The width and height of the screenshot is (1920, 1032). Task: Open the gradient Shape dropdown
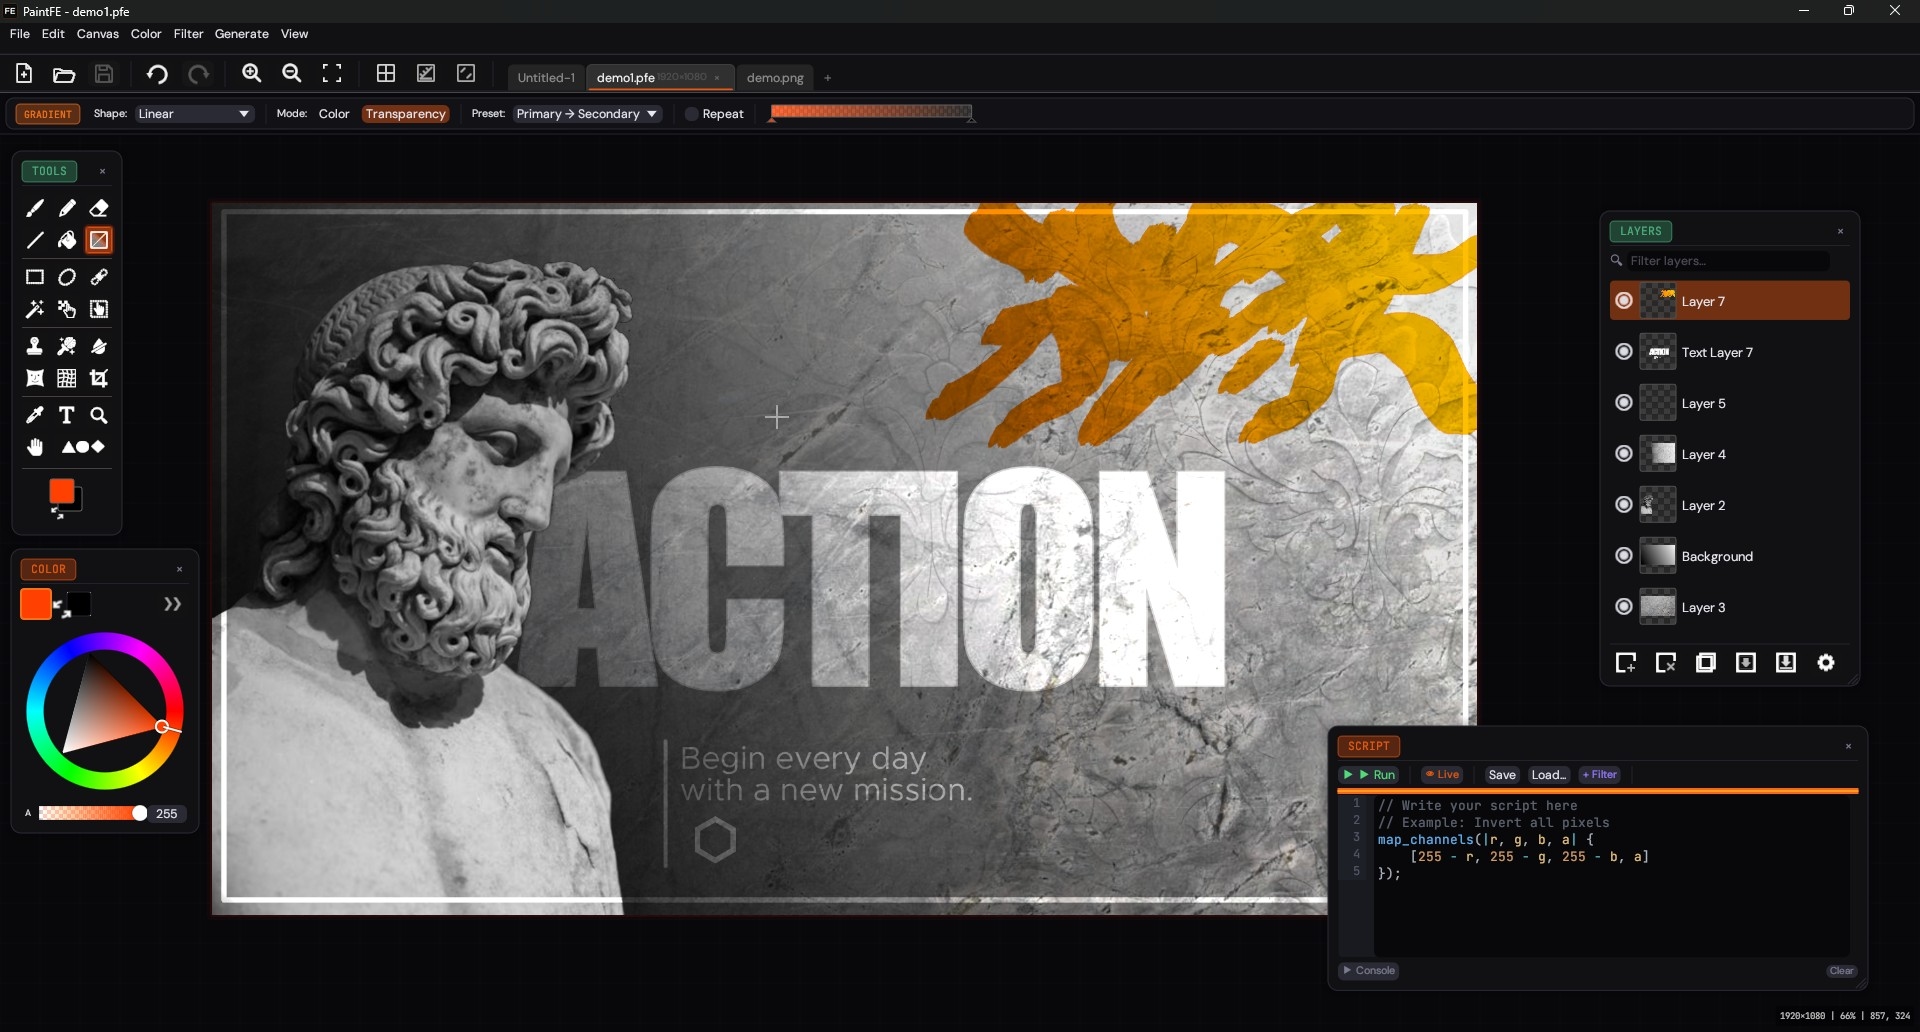tap(194, 114)
